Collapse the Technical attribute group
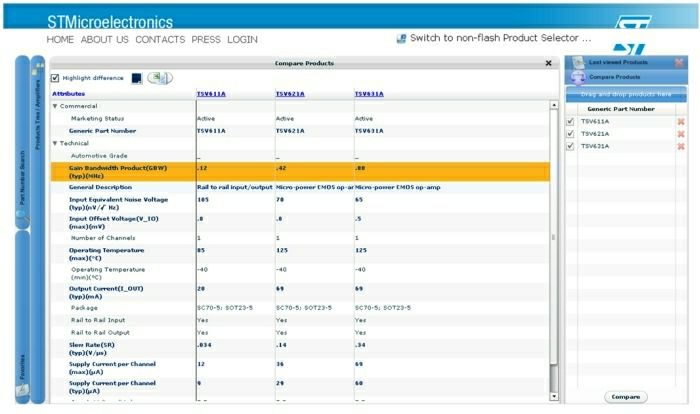Screen dimensions: 700x414 click(55, 143)
